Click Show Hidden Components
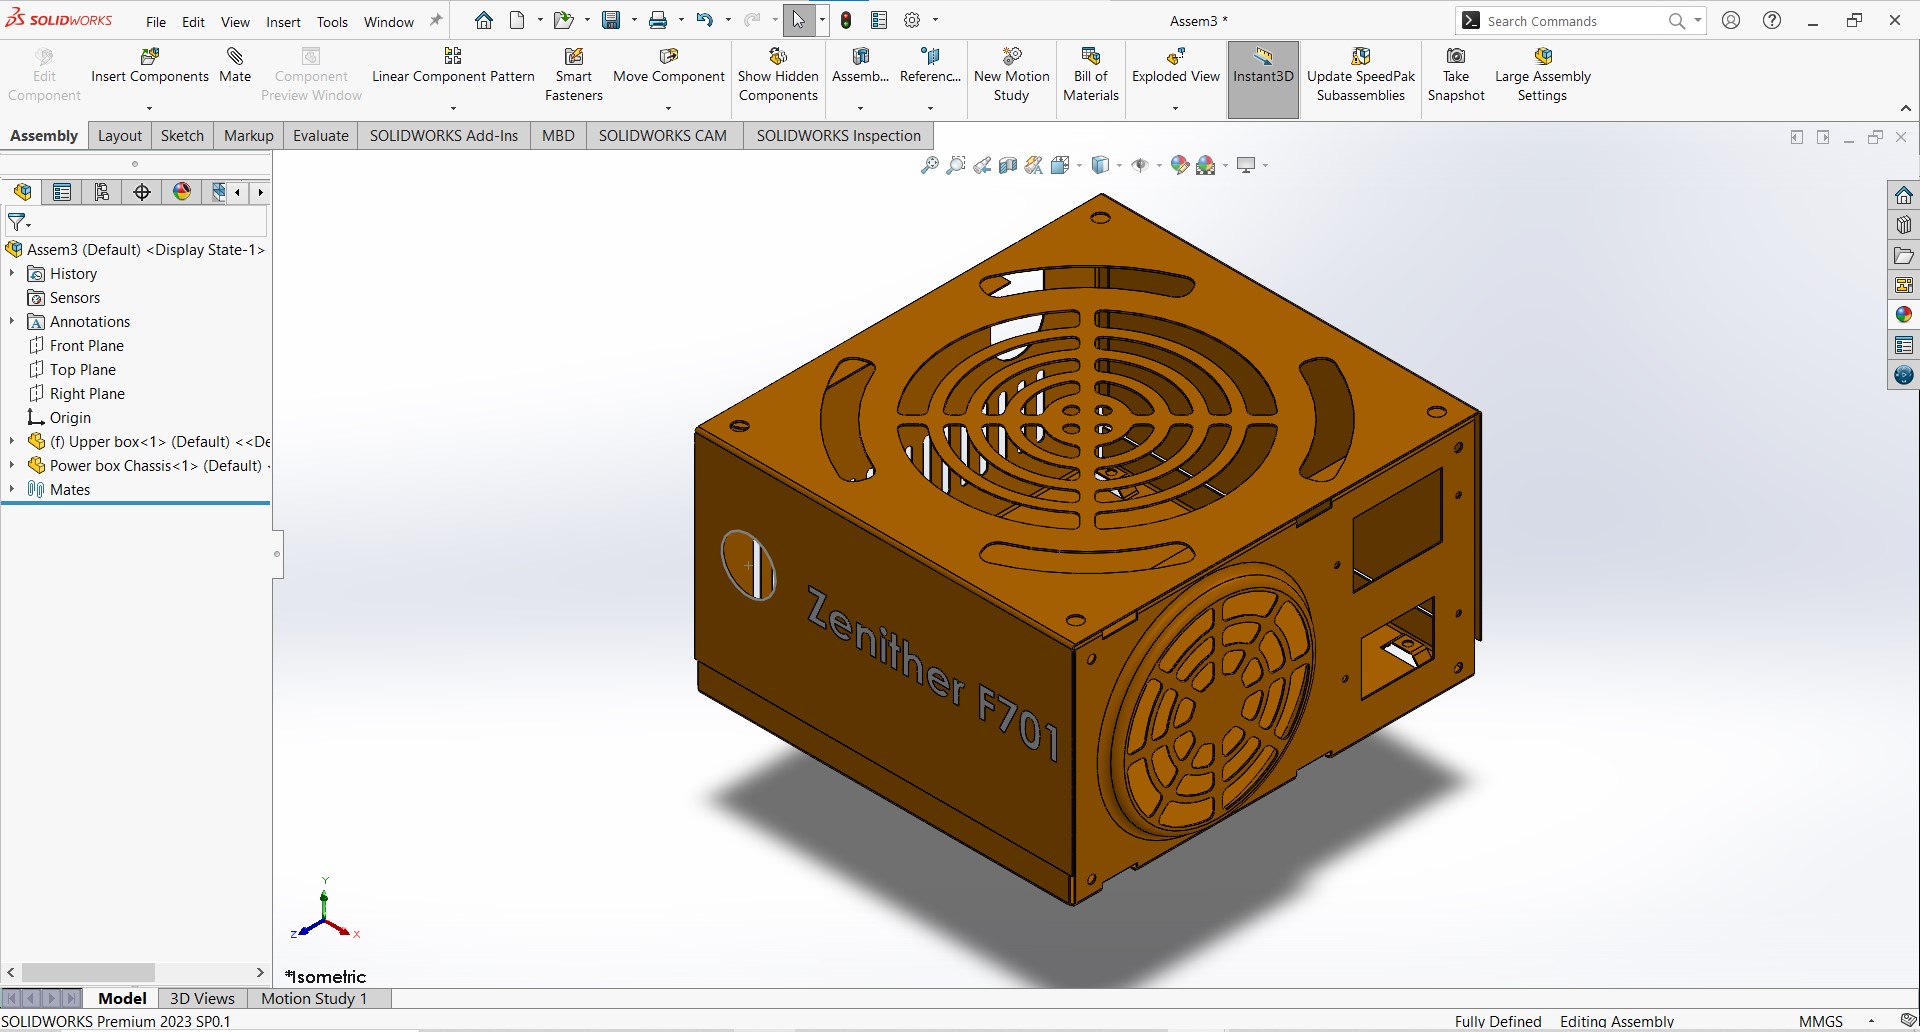The height and width of the screenshot is (1032, 1920). pos(778,75)
